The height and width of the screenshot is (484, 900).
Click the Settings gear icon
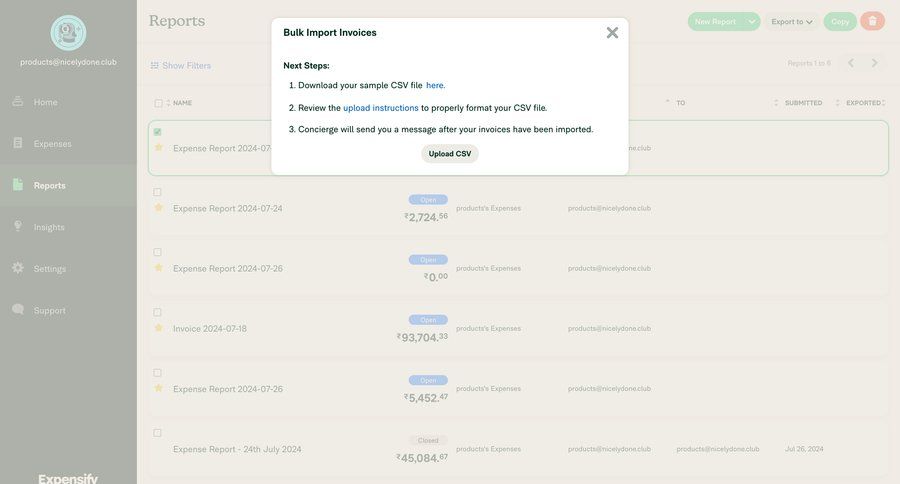tap(18, 268)
